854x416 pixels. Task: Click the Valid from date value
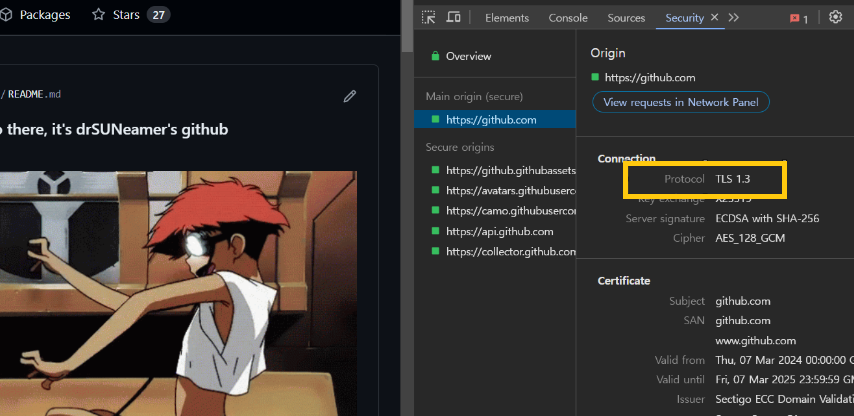(784, 360)
